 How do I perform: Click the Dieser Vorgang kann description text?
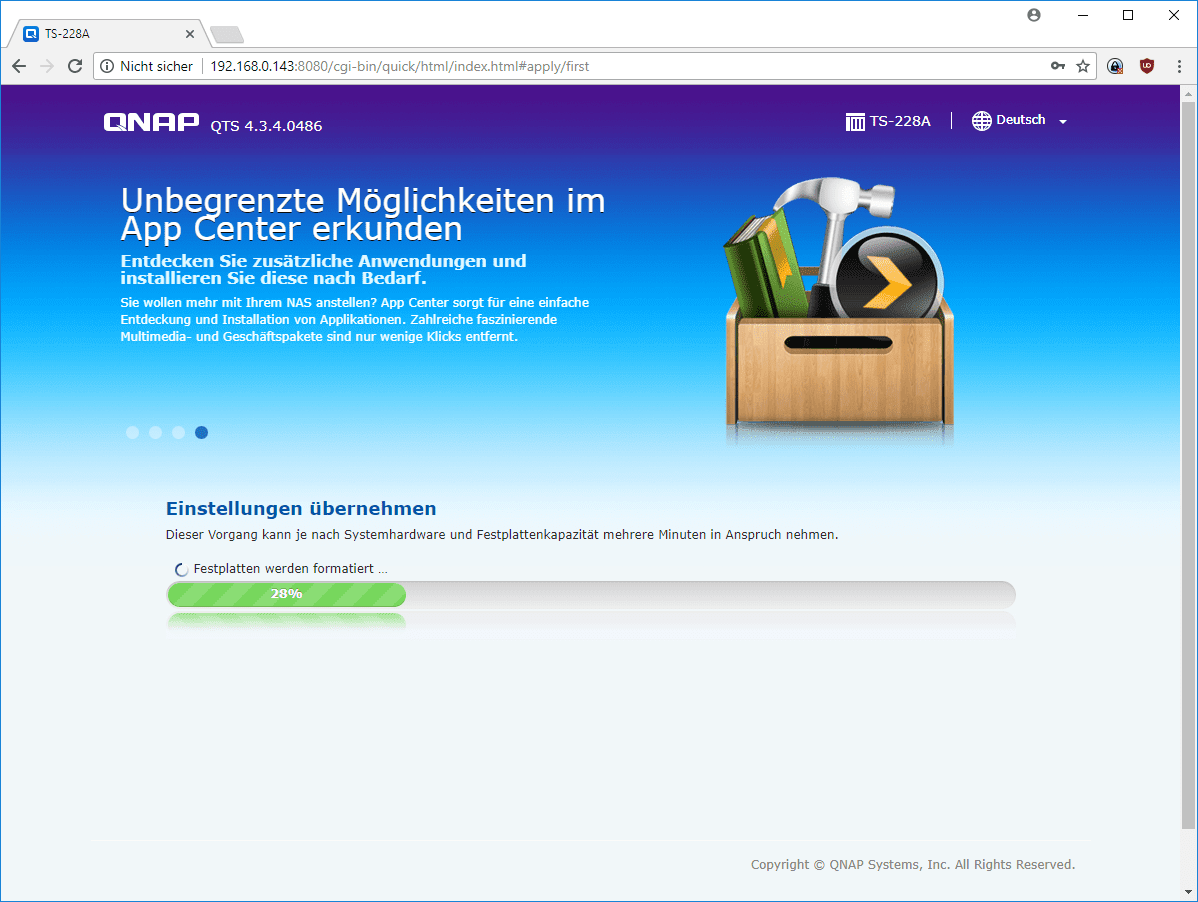pos(502,535)
